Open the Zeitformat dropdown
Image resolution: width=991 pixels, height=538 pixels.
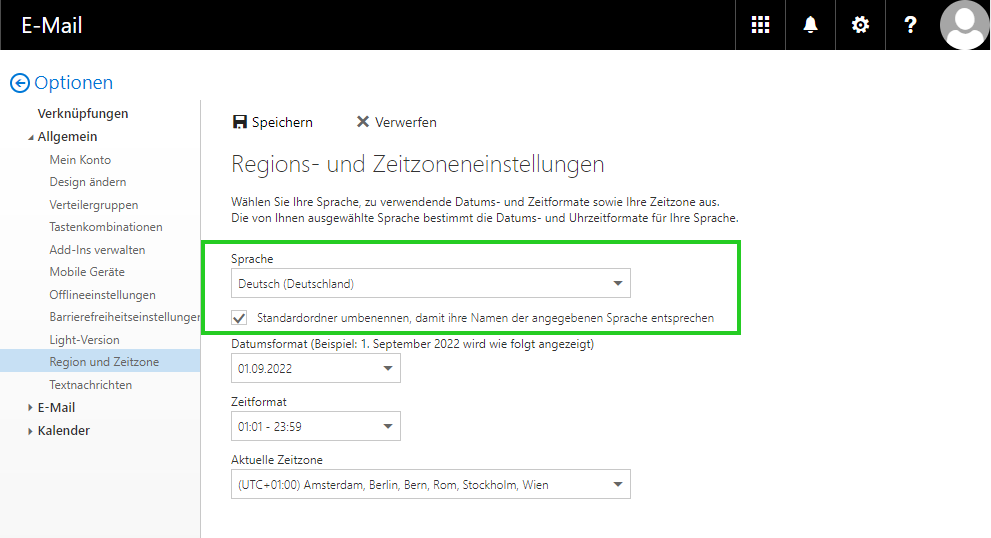315,427
